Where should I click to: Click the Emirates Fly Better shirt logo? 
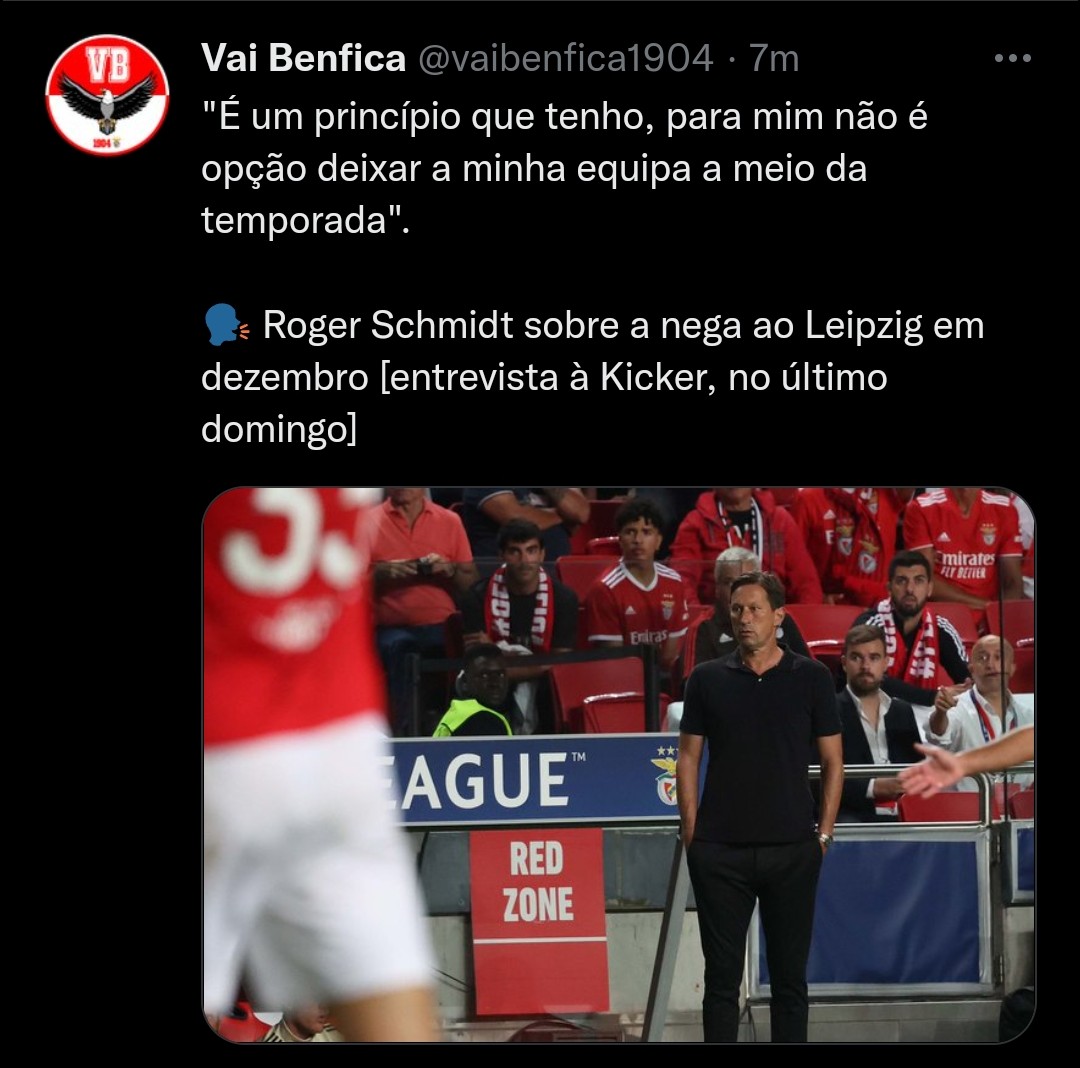967,563
